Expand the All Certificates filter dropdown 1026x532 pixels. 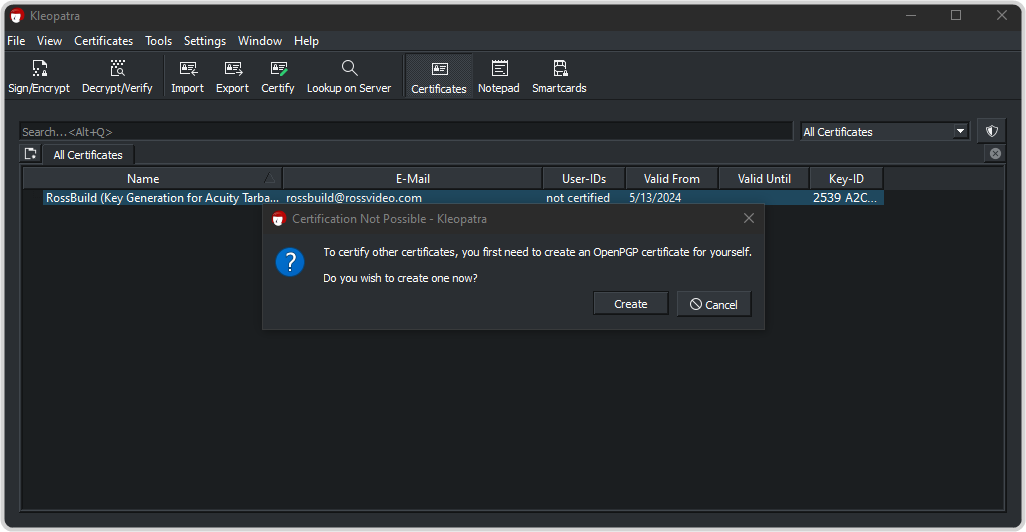885,132
